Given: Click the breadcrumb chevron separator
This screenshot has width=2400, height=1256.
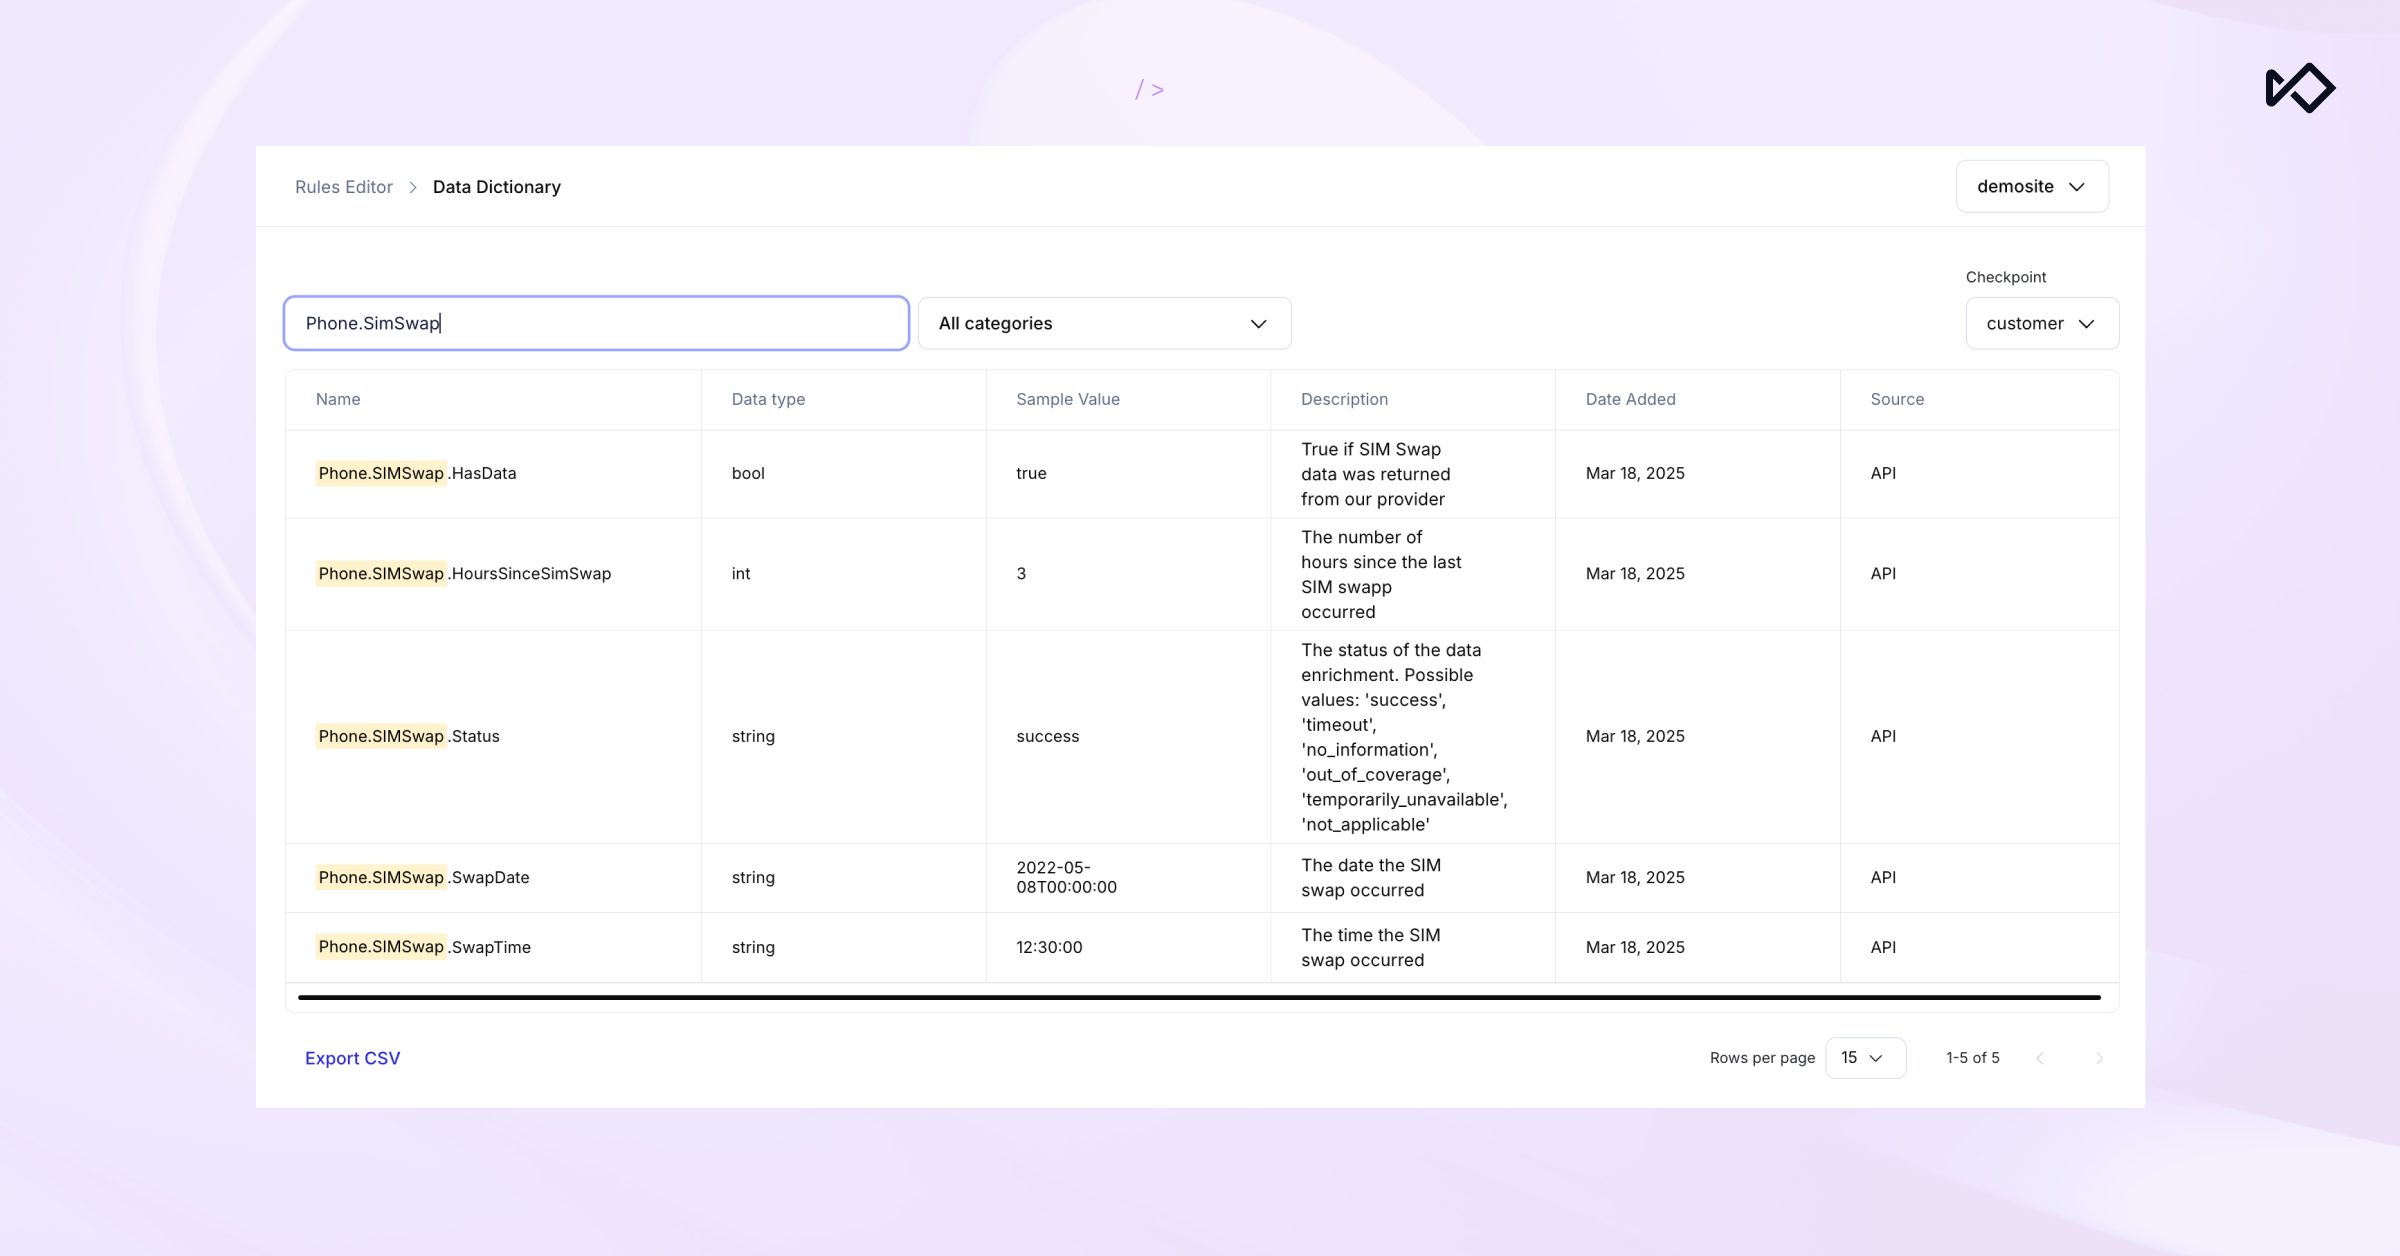Looking at the screenshot, I should tap(413, 187).
